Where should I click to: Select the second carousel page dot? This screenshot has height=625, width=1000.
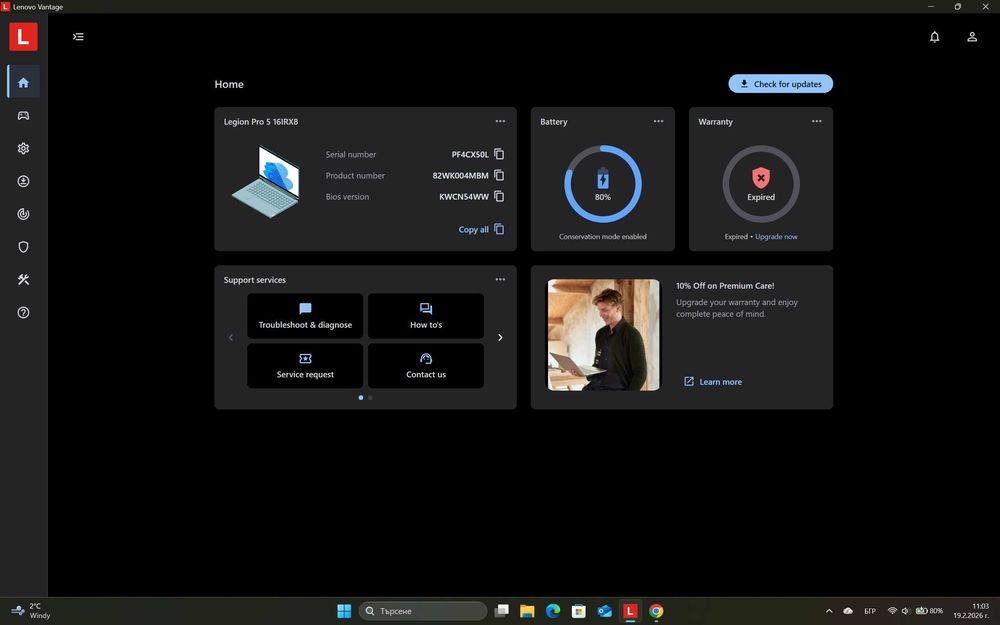pos(371,397)
